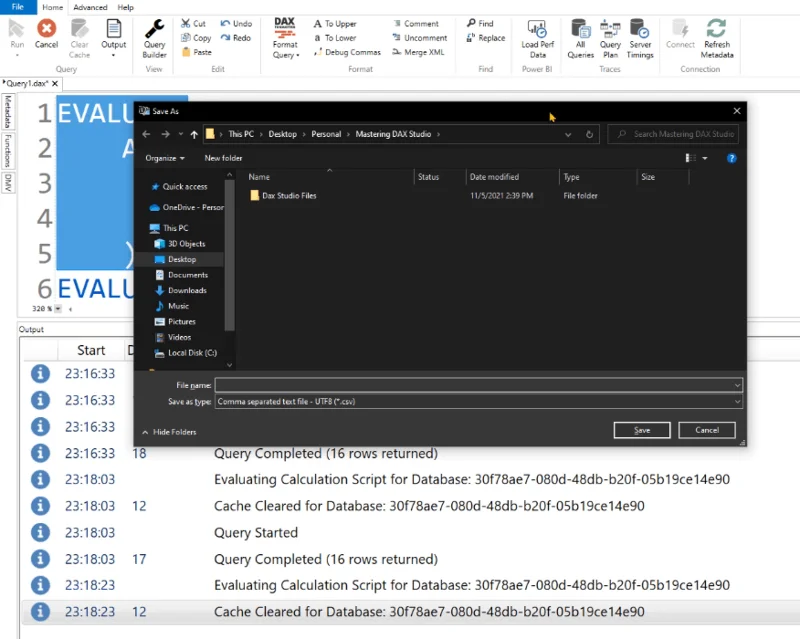Open the Metadata side panel tab

pos(8,111)
